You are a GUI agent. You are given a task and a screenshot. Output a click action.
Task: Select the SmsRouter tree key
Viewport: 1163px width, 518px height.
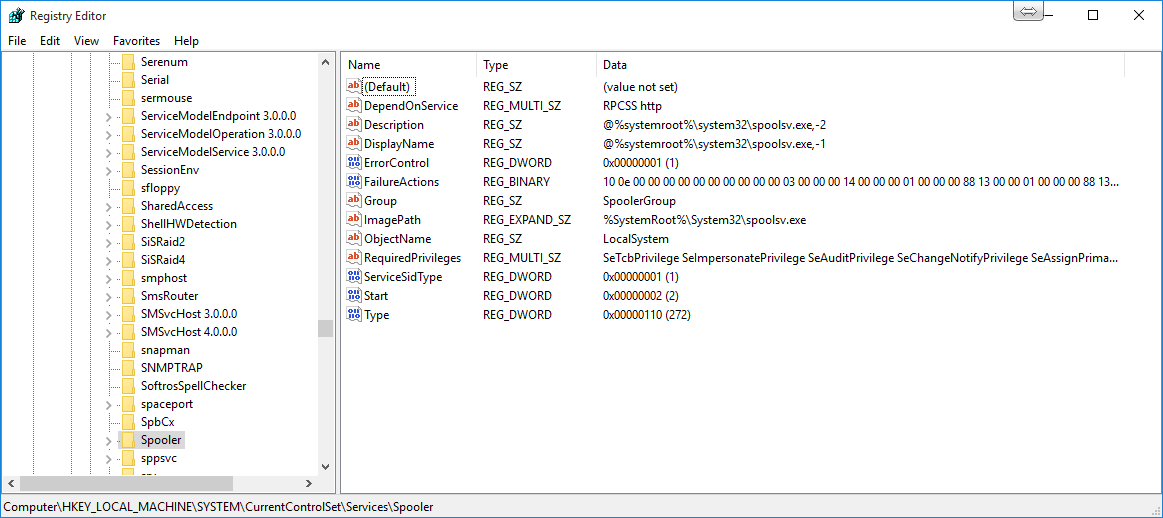click(x=169, y=296)
